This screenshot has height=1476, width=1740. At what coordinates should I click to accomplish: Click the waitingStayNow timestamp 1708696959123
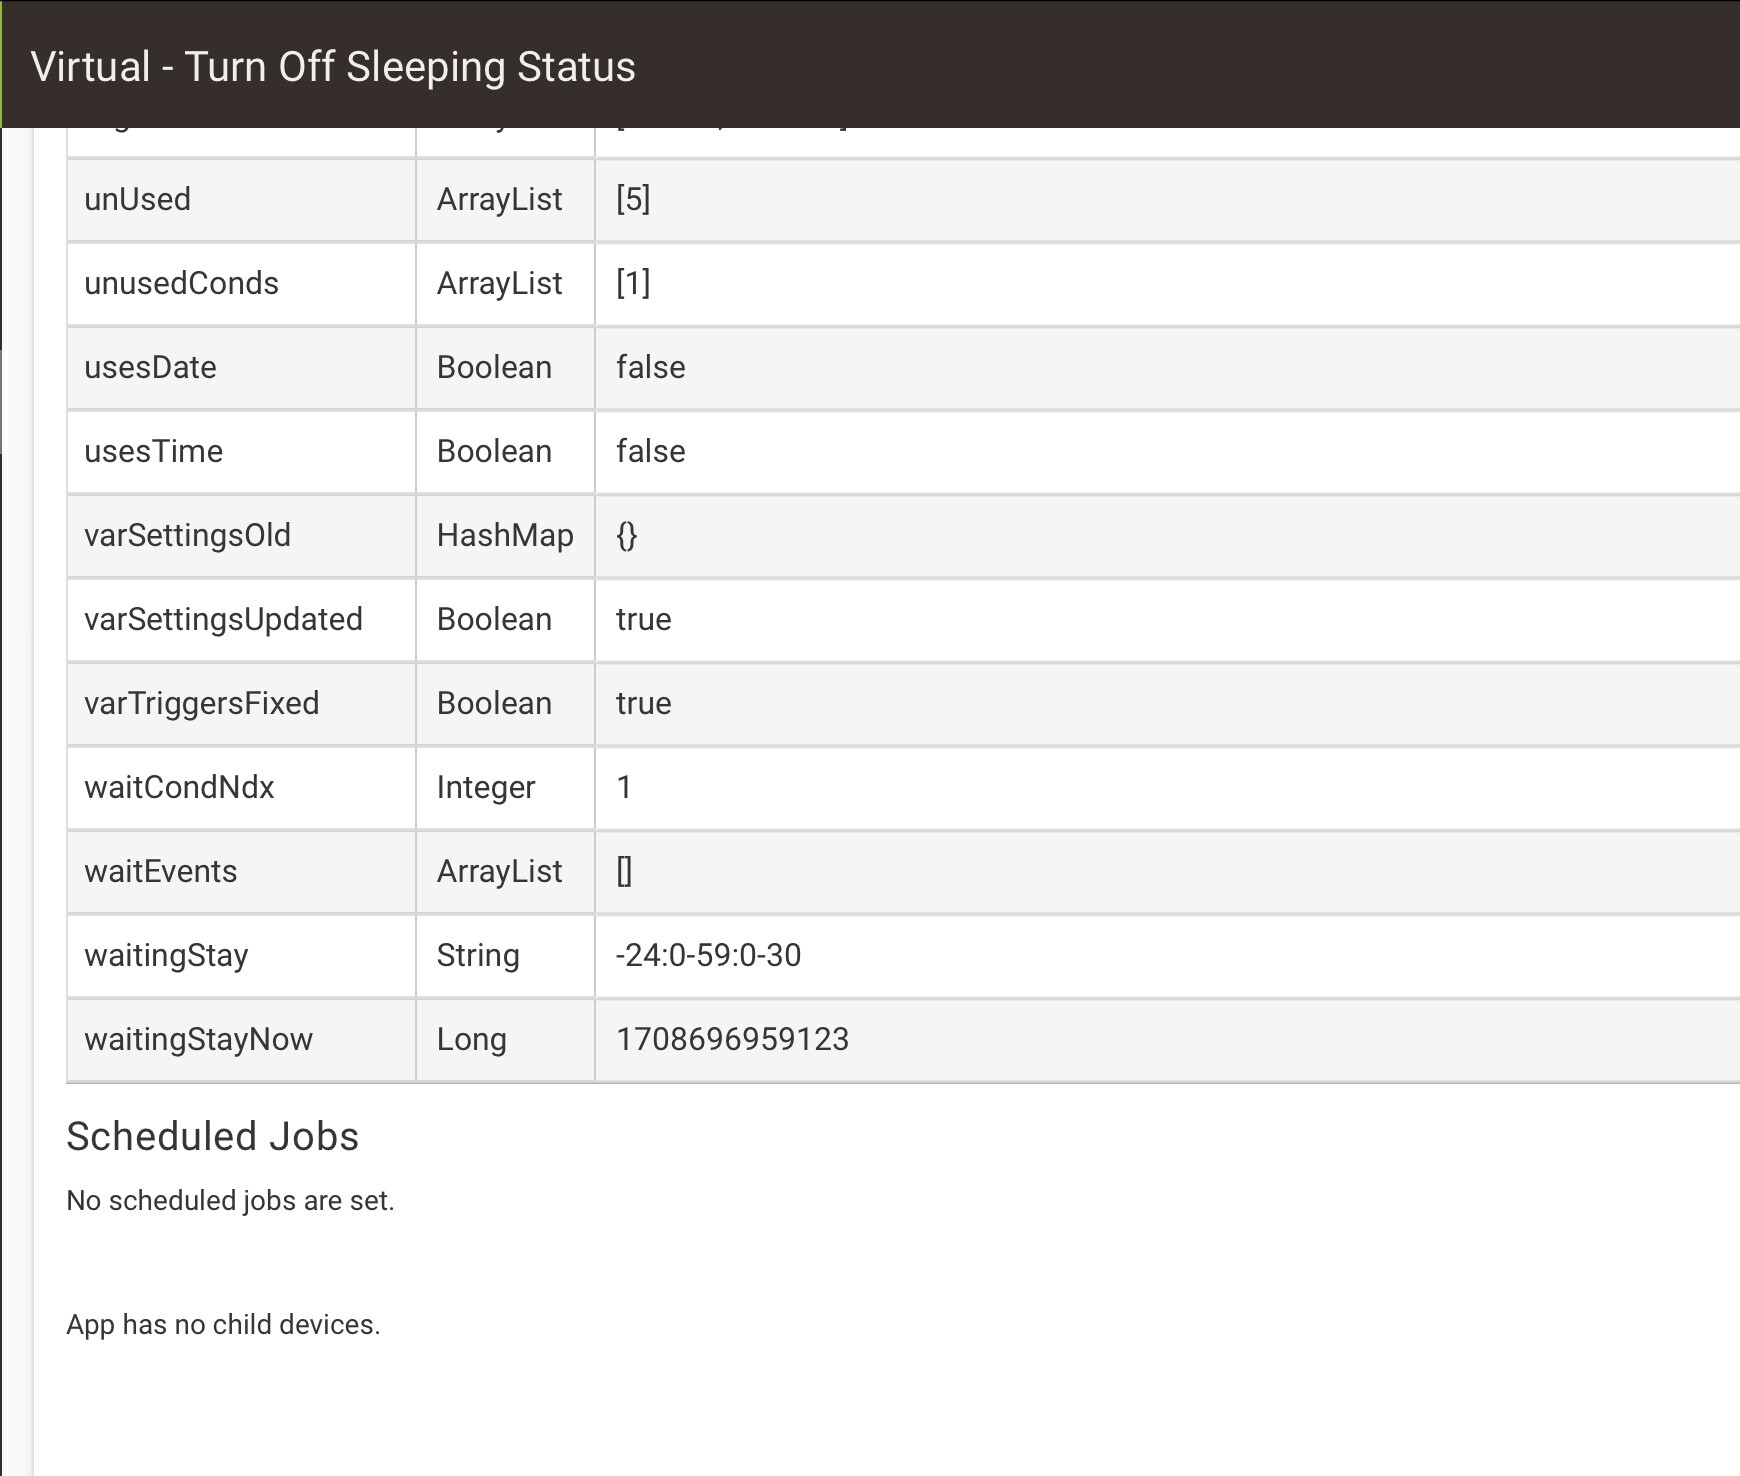733,1039
